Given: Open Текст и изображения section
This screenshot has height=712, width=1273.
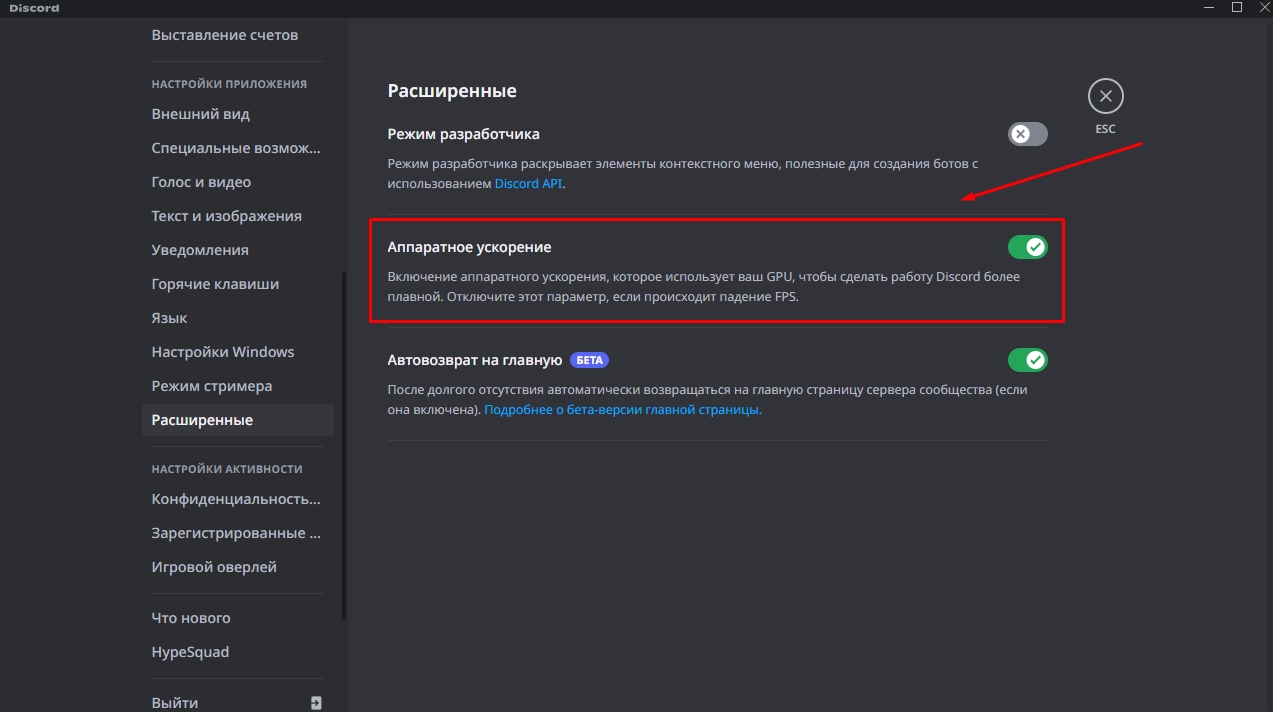Looking at the screenshot, I should 226,216.
